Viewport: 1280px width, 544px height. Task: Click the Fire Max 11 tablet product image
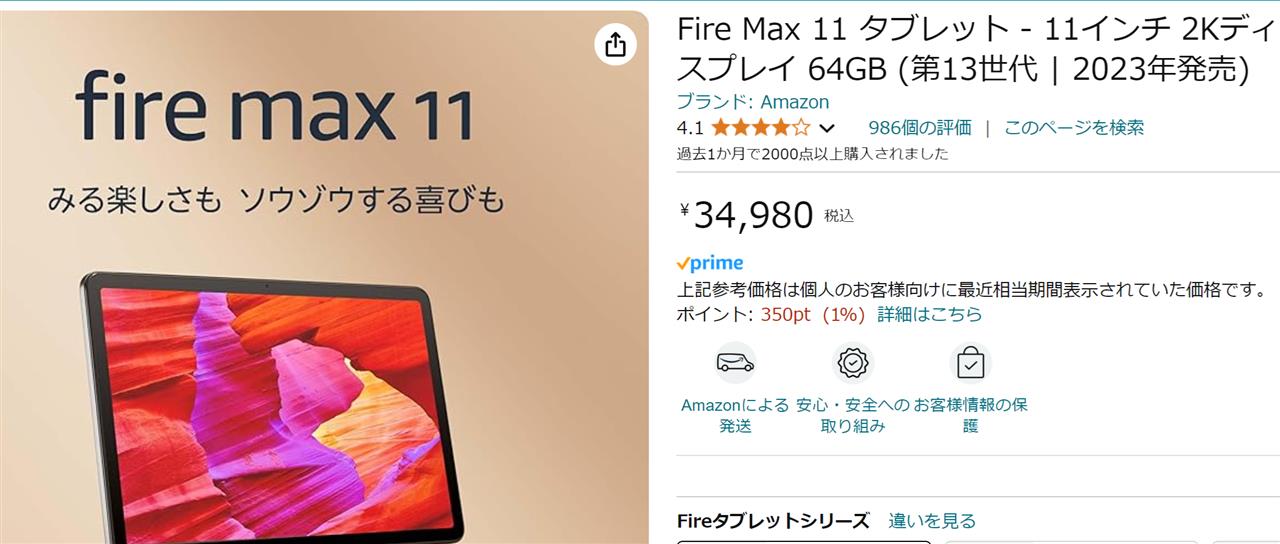[324, 277]
